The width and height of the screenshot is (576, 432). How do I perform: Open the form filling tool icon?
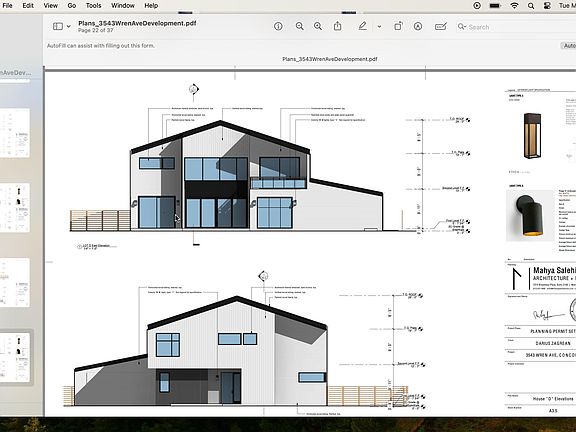tap(440, 26)
